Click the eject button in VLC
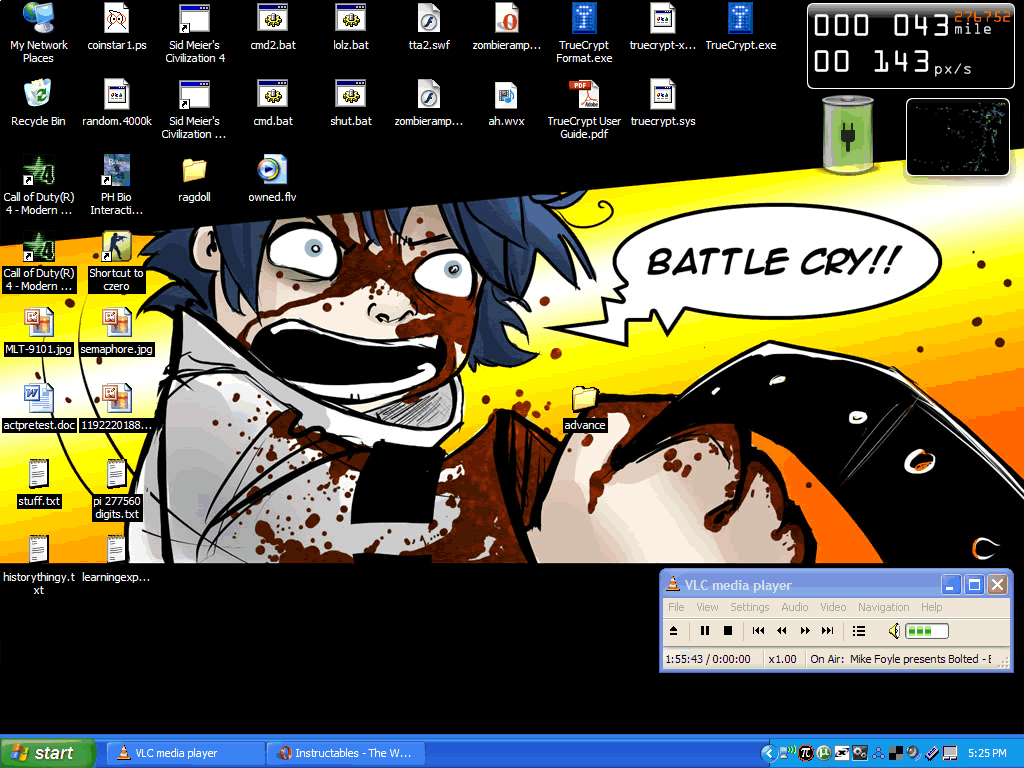This screenshot has width=1024, height=768. 674,631
